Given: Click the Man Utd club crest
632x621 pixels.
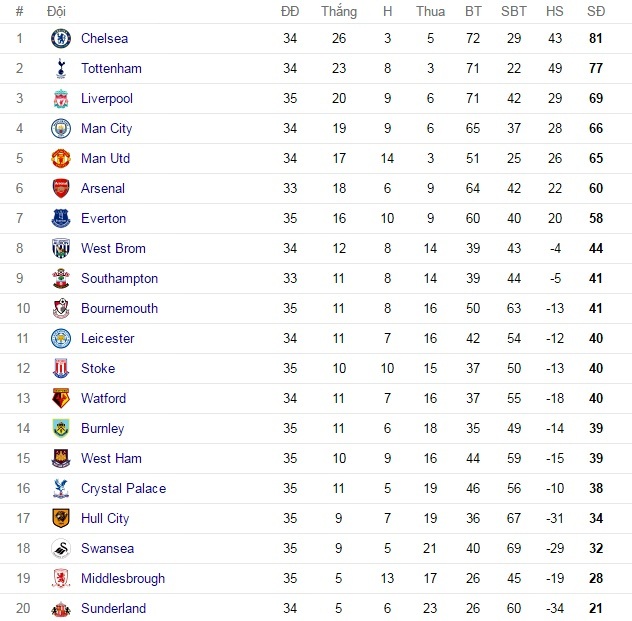Looking at the screenshot, I should (61, 159).
